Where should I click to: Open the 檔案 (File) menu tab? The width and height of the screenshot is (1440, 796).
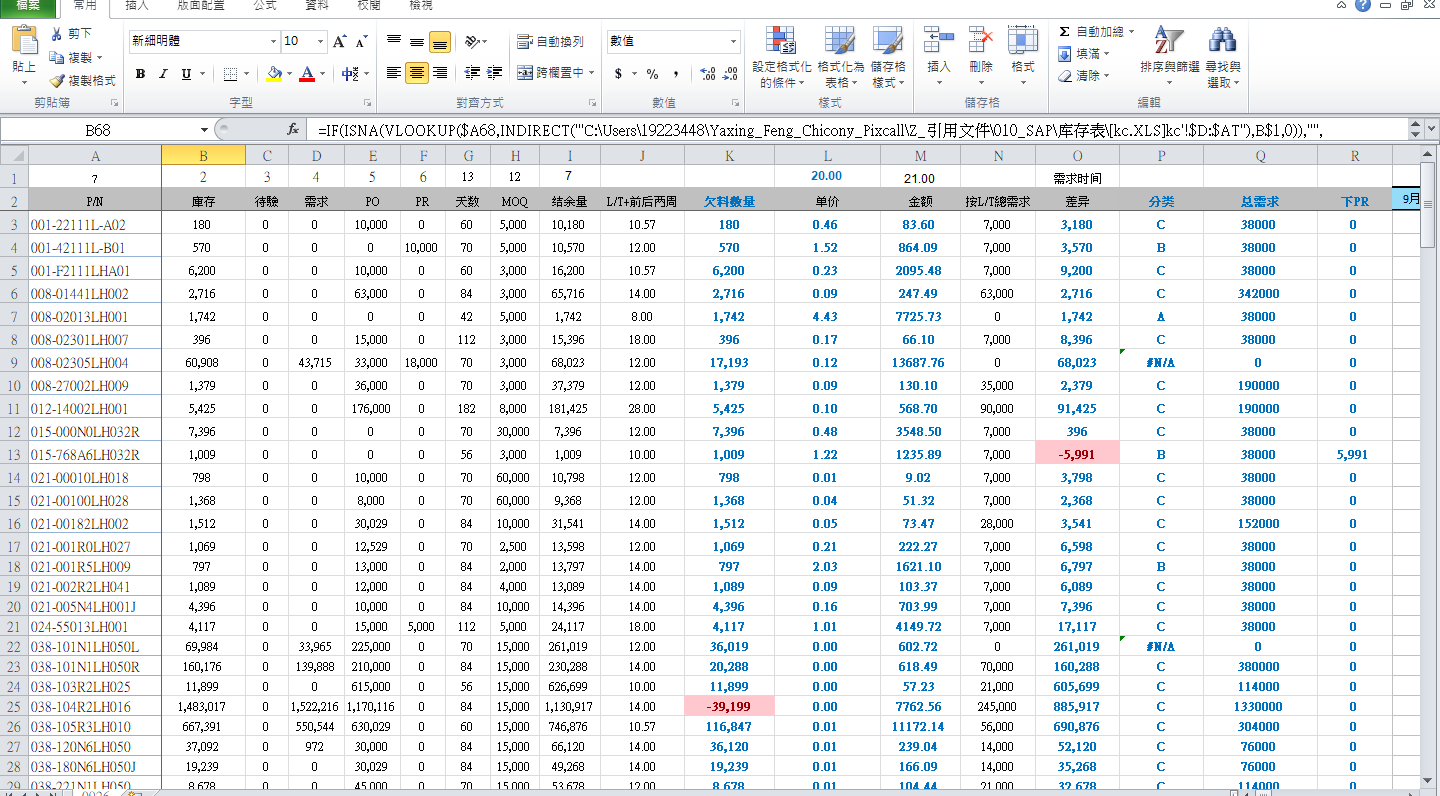tap(28, 5)
